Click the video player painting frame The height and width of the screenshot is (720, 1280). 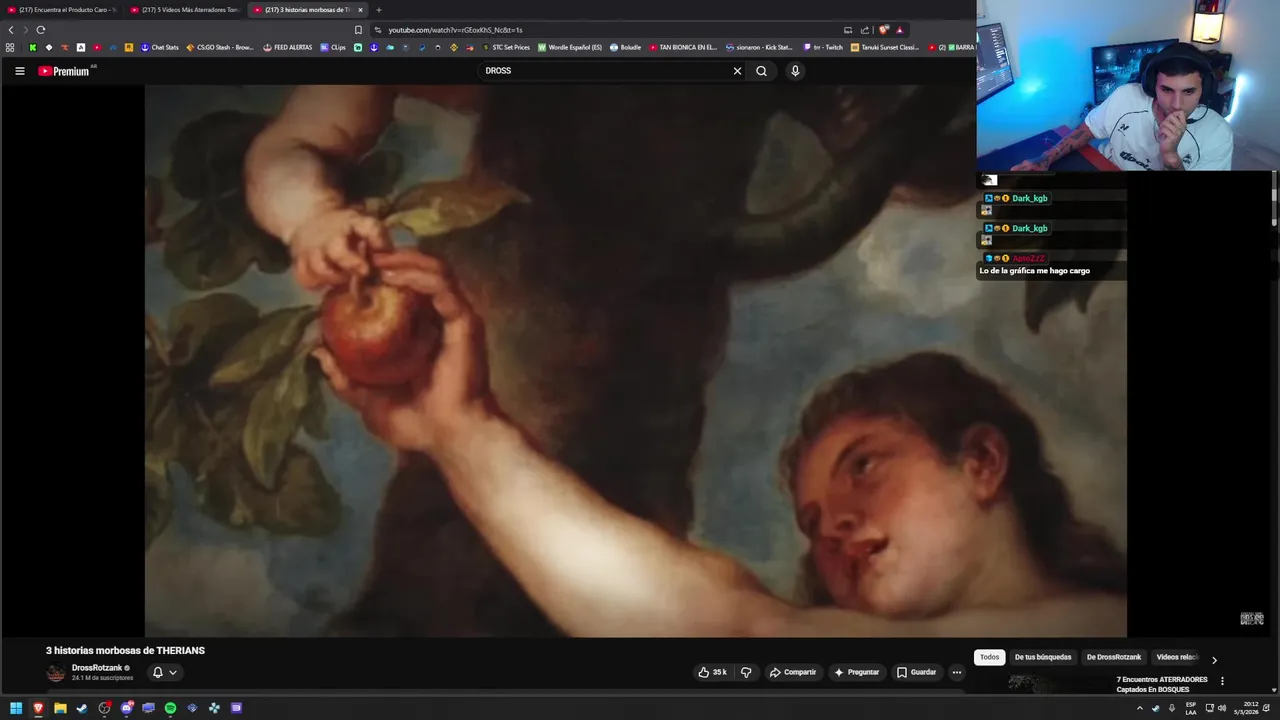(x=636, y=361)
